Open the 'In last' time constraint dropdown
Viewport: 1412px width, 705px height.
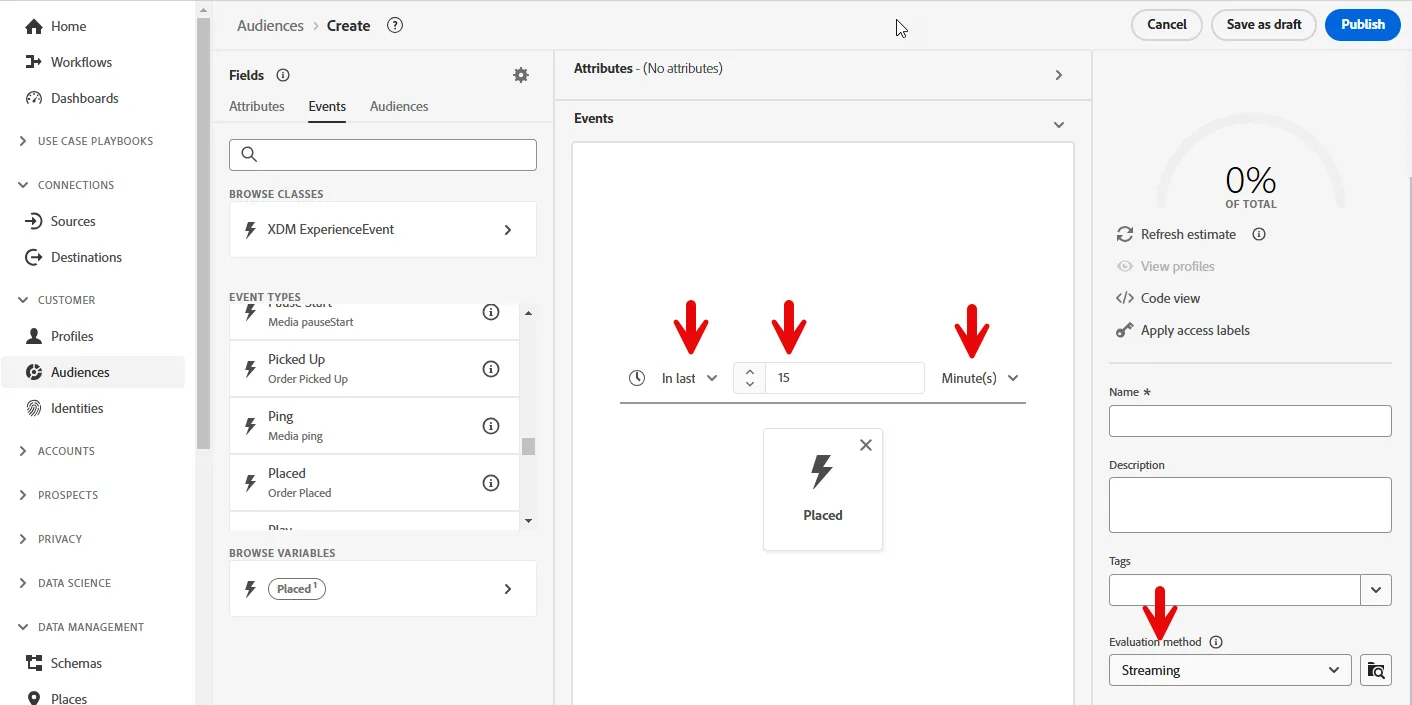(x=689, y=378)
